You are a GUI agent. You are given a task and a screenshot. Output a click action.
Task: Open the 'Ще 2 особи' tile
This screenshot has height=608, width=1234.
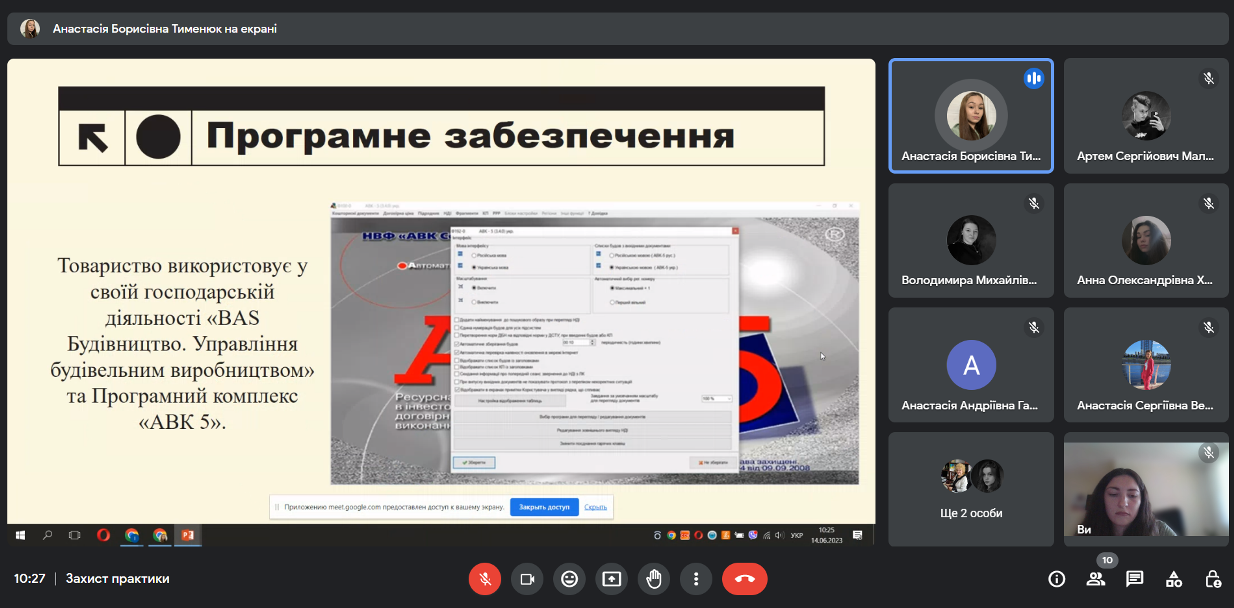click(x=971, y=489)
